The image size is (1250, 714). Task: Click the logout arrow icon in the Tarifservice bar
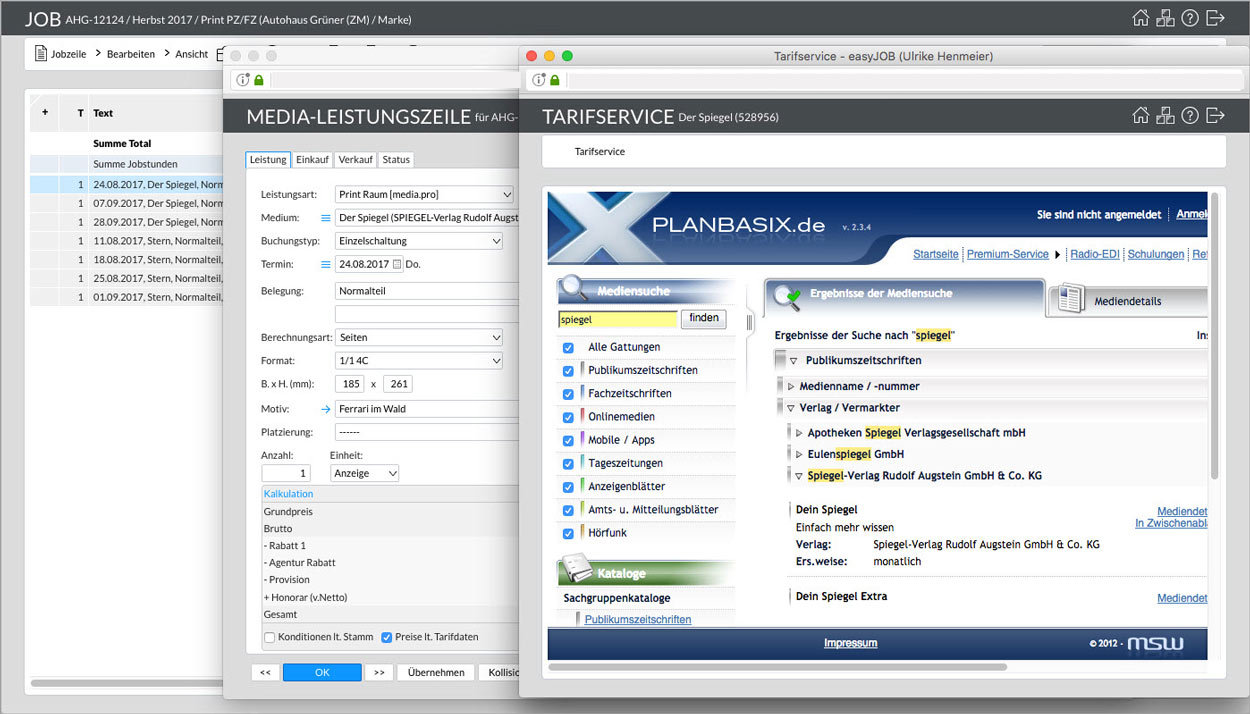1216,115
